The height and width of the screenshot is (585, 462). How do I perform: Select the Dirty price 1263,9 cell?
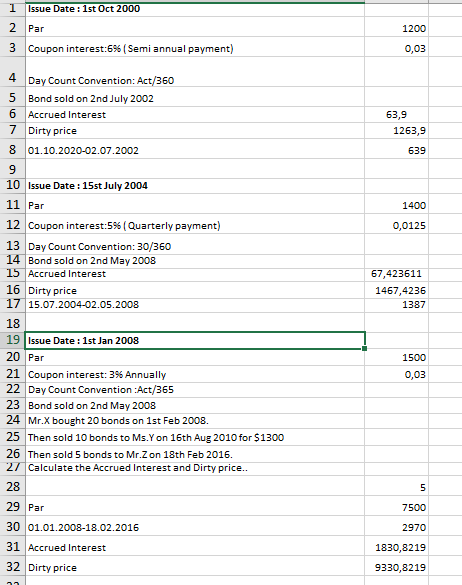(396, 130)
